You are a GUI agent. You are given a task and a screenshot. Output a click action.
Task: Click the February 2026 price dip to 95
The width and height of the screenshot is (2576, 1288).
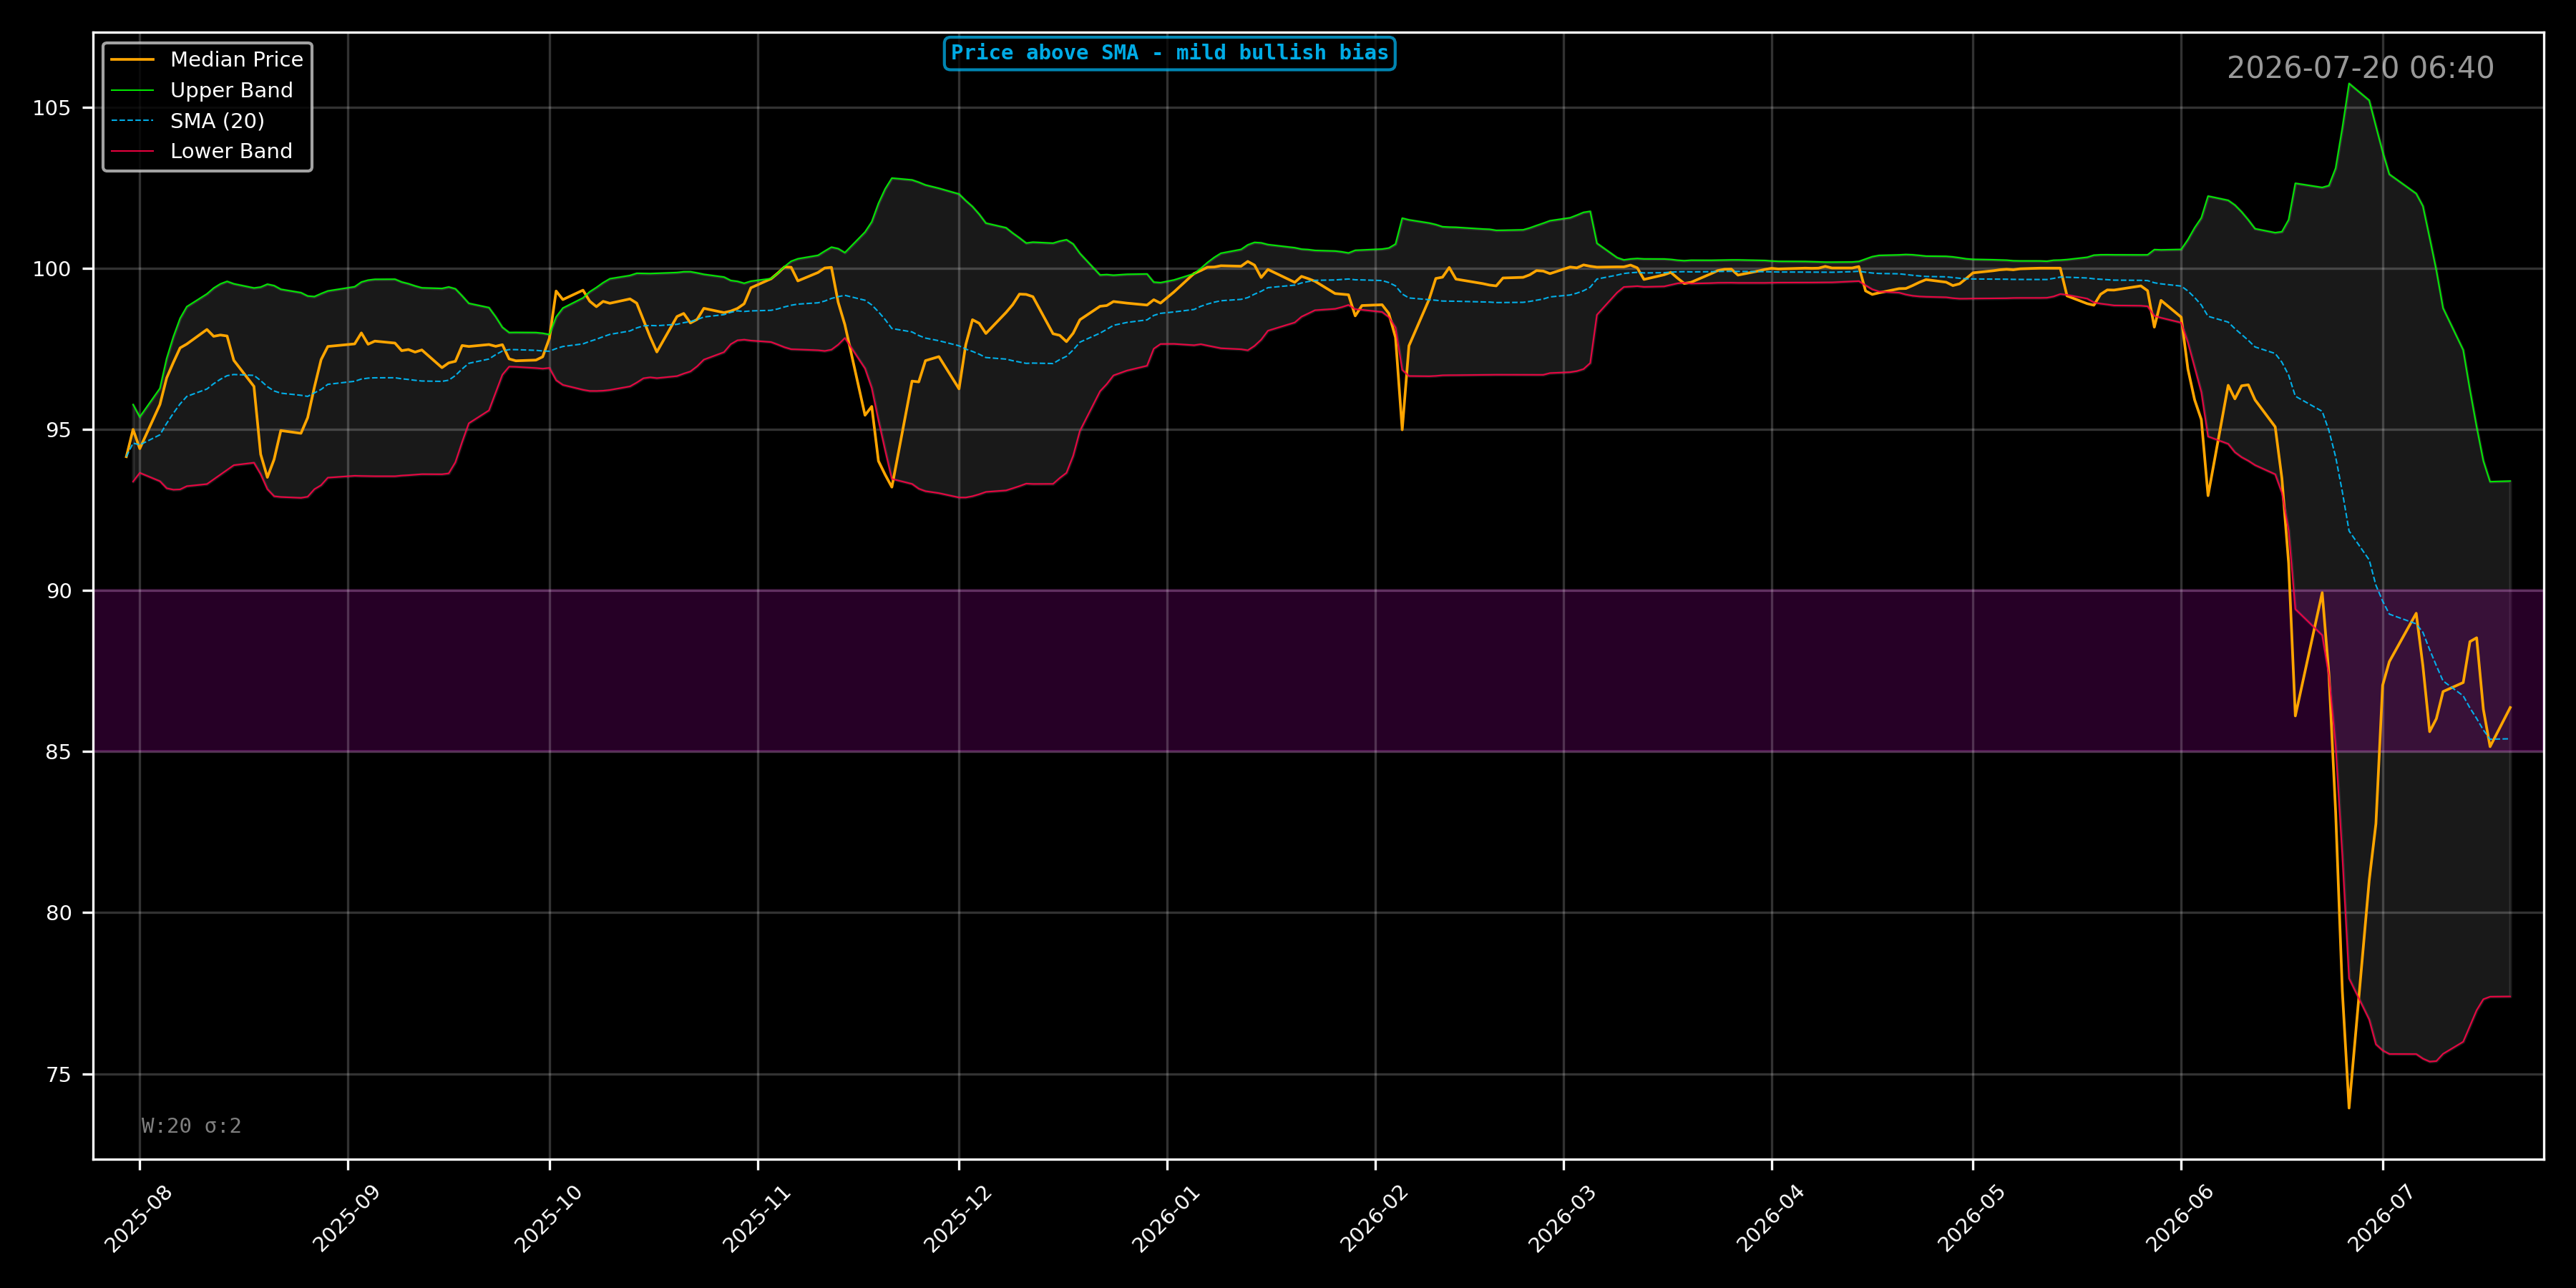click(1402, 429)
